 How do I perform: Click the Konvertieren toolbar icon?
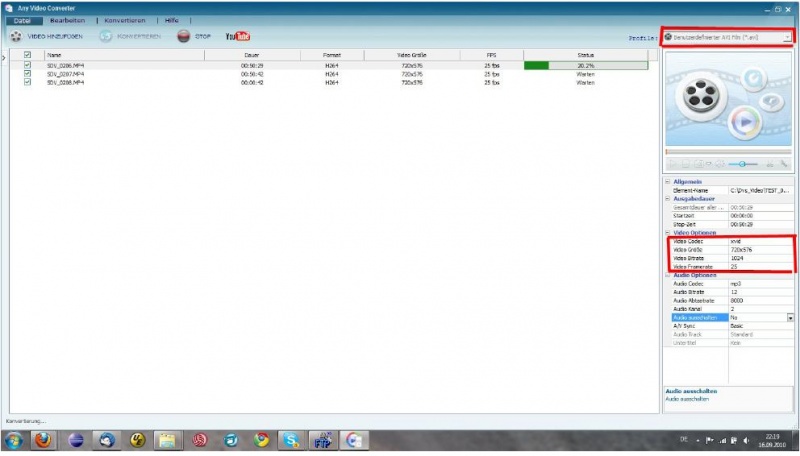click(106, 37)
